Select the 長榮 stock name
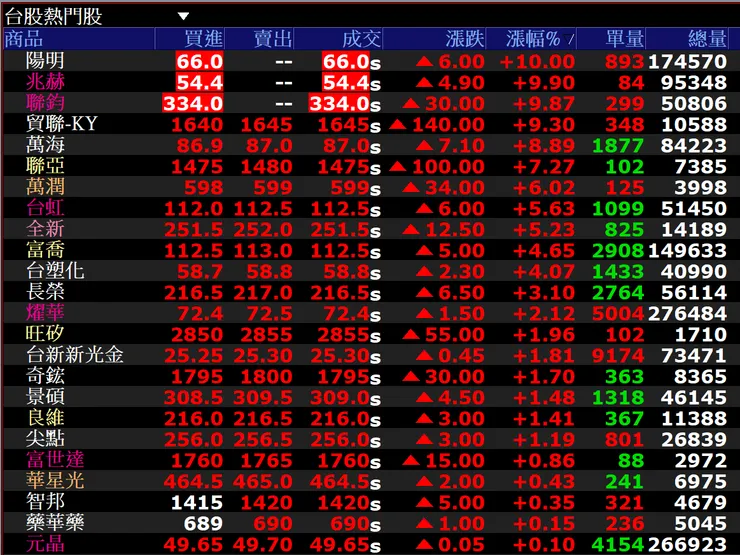The width and height of the screenshot is (740, 555). pos(45,292)
